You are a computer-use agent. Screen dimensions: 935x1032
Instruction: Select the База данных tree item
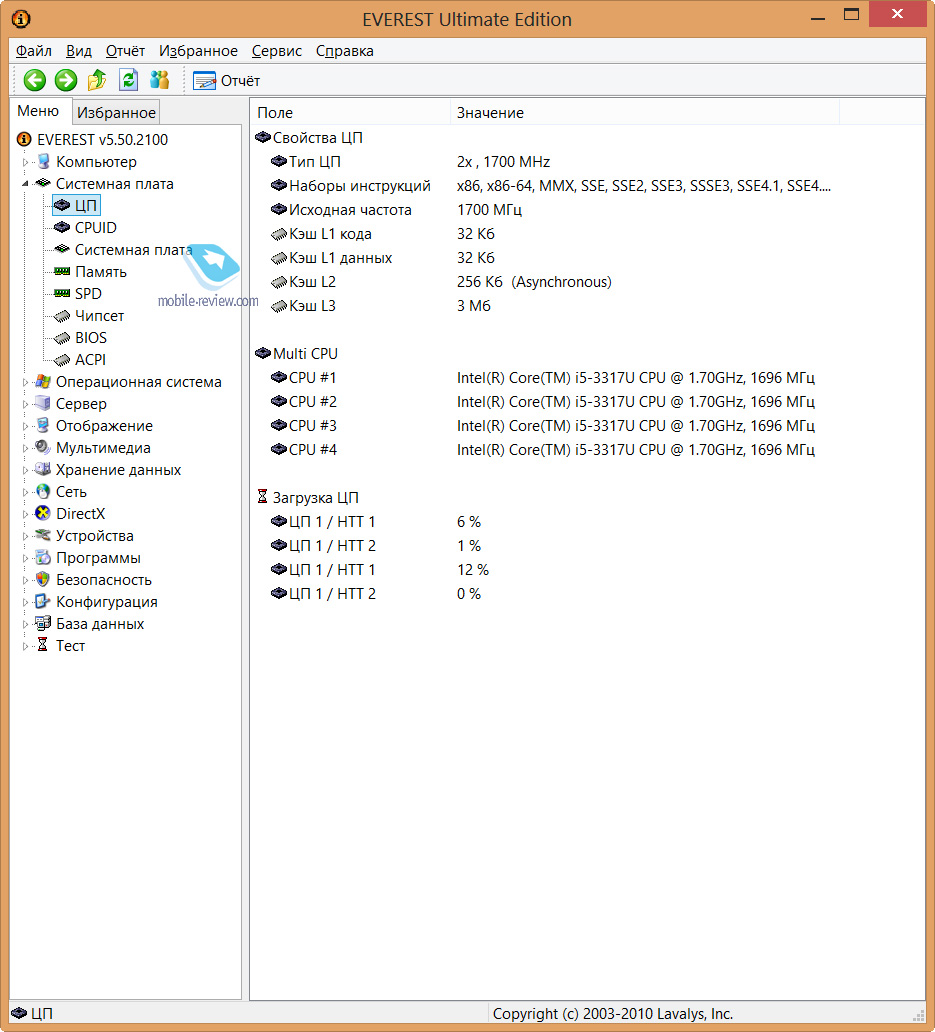(x=100, y=624)
